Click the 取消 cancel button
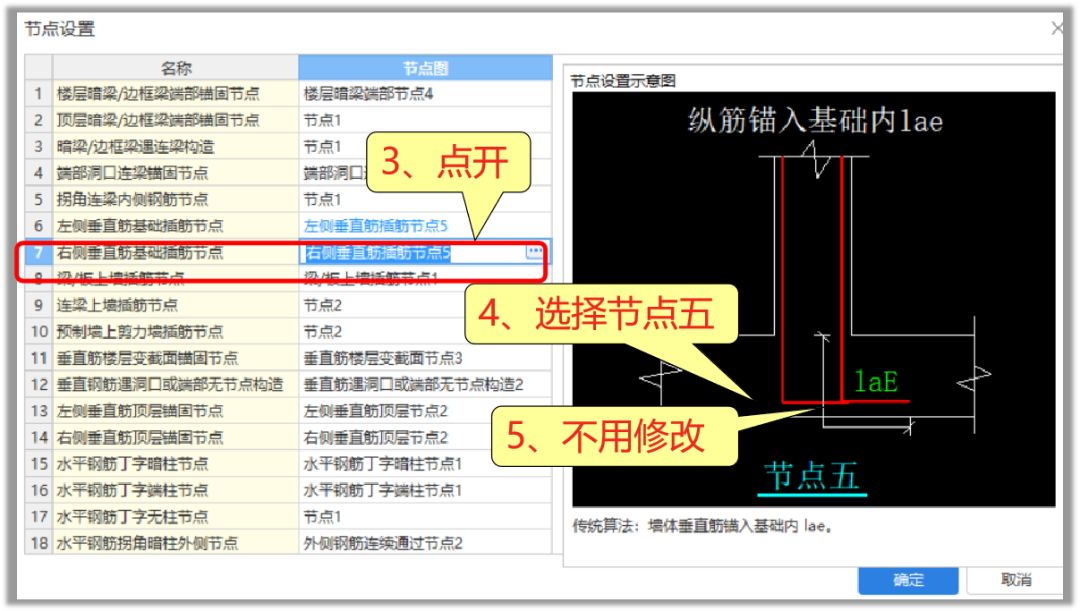The width and height of the screenshot is (1080, 611). (1015, 580)
